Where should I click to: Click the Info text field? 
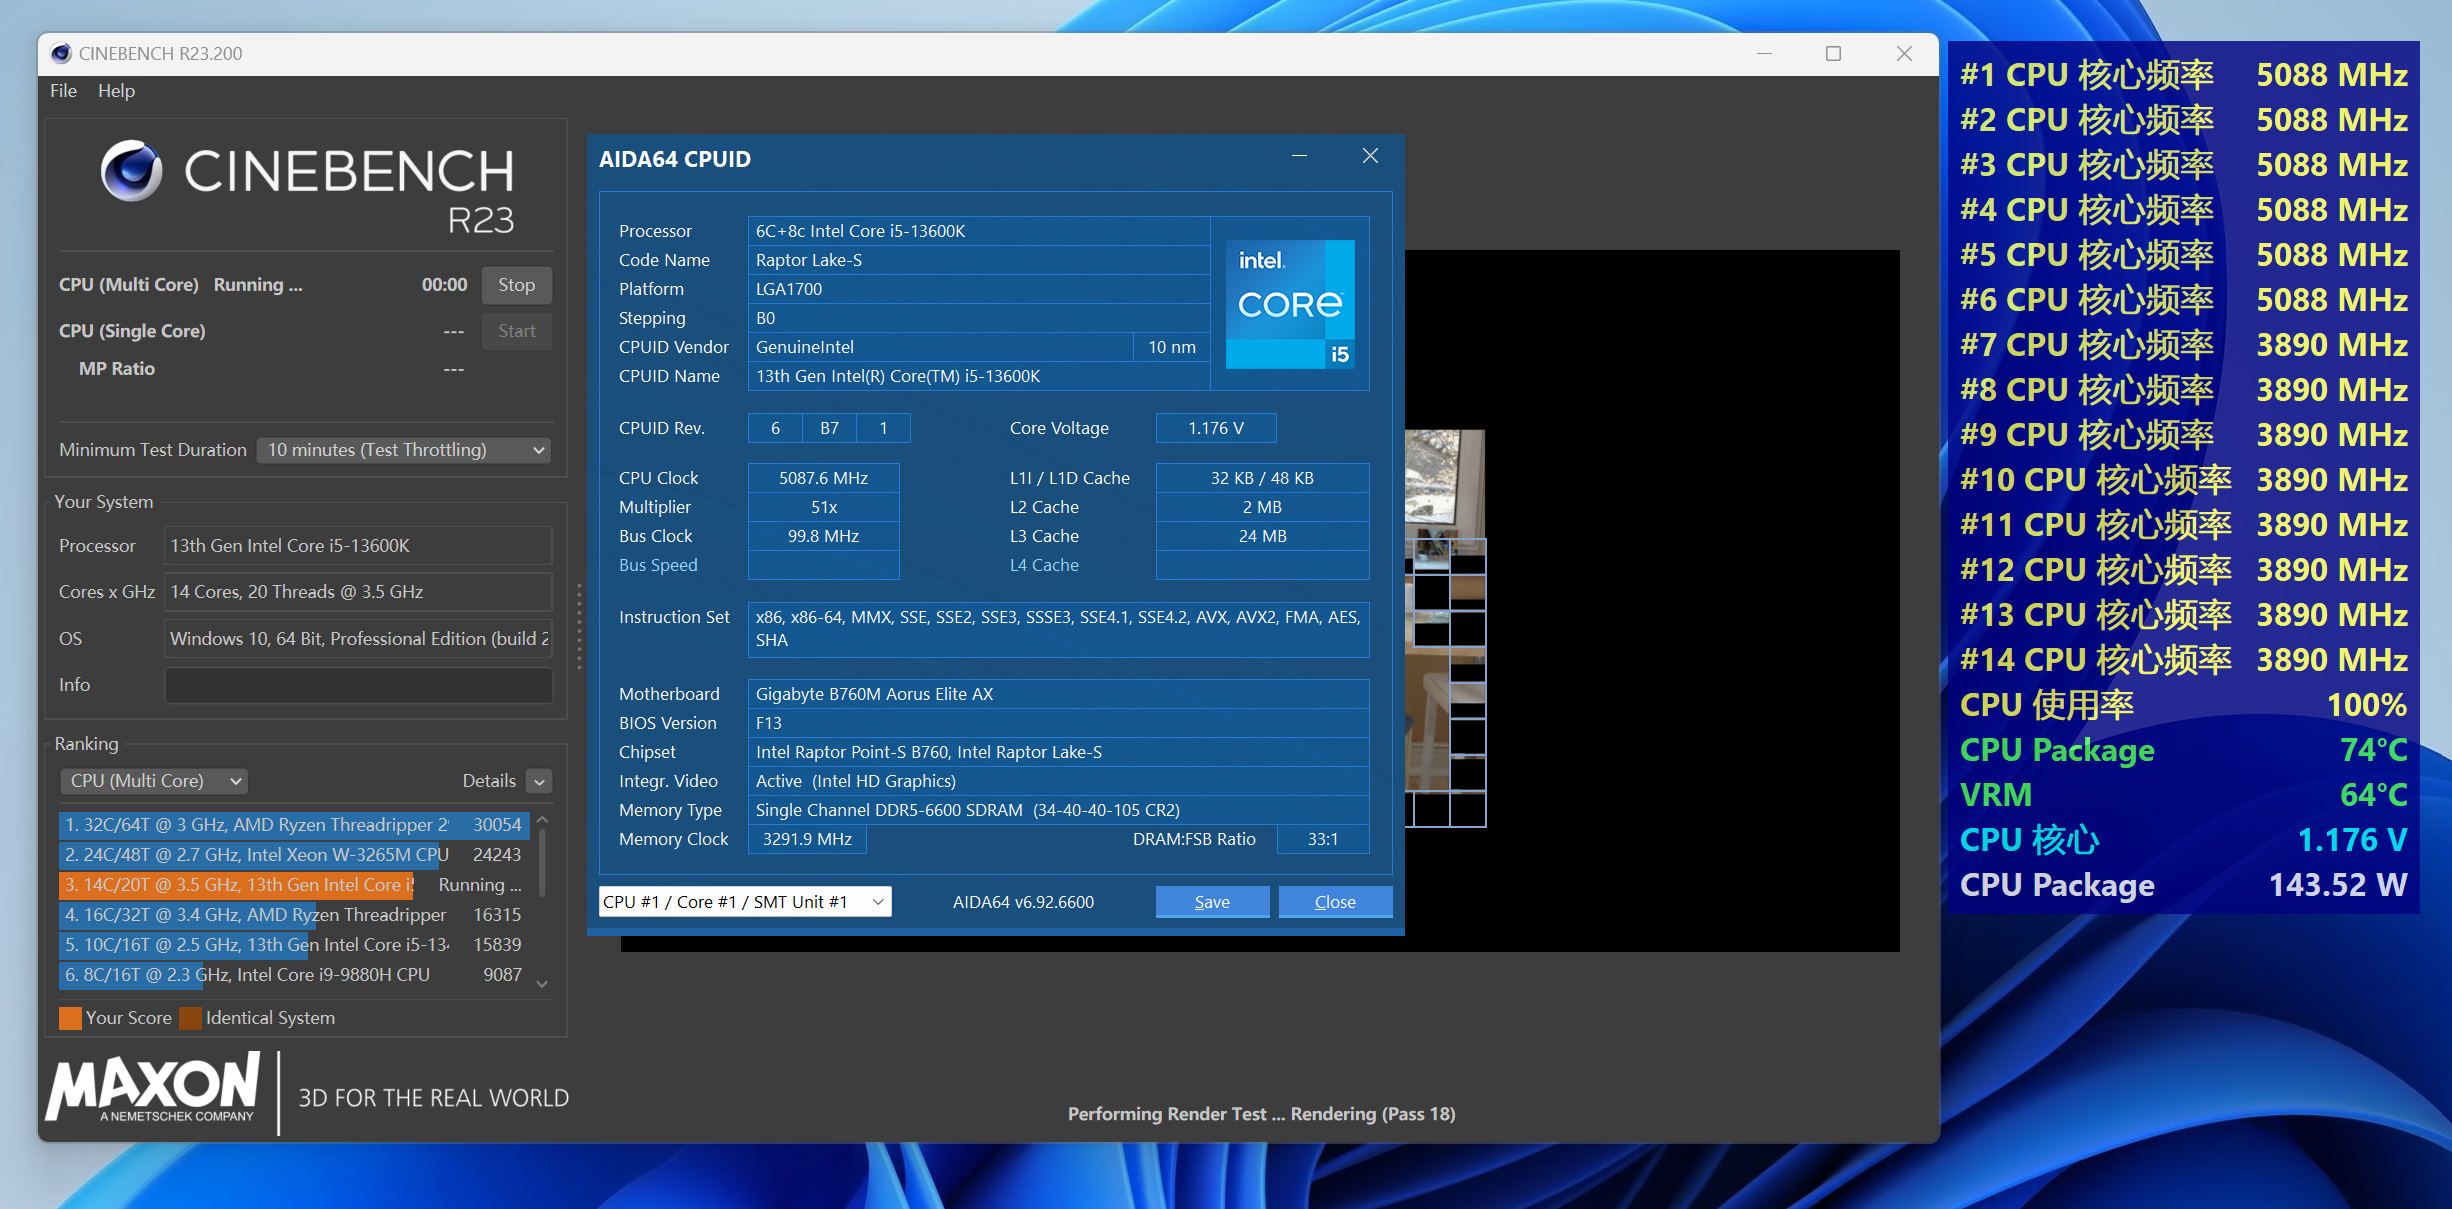[358, 685]
